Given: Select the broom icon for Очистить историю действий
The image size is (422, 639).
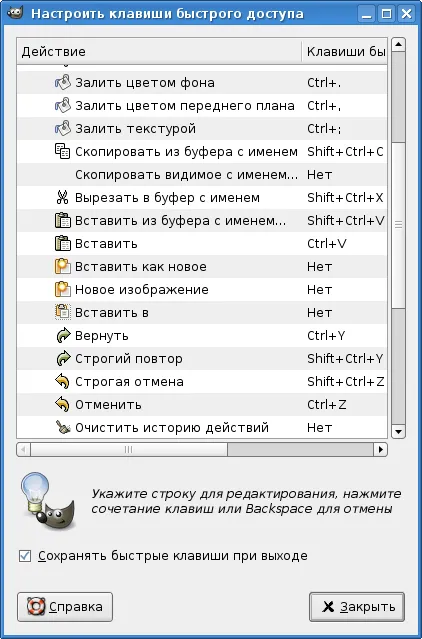Looking at the screenshot, I should (x=63, y=427).
